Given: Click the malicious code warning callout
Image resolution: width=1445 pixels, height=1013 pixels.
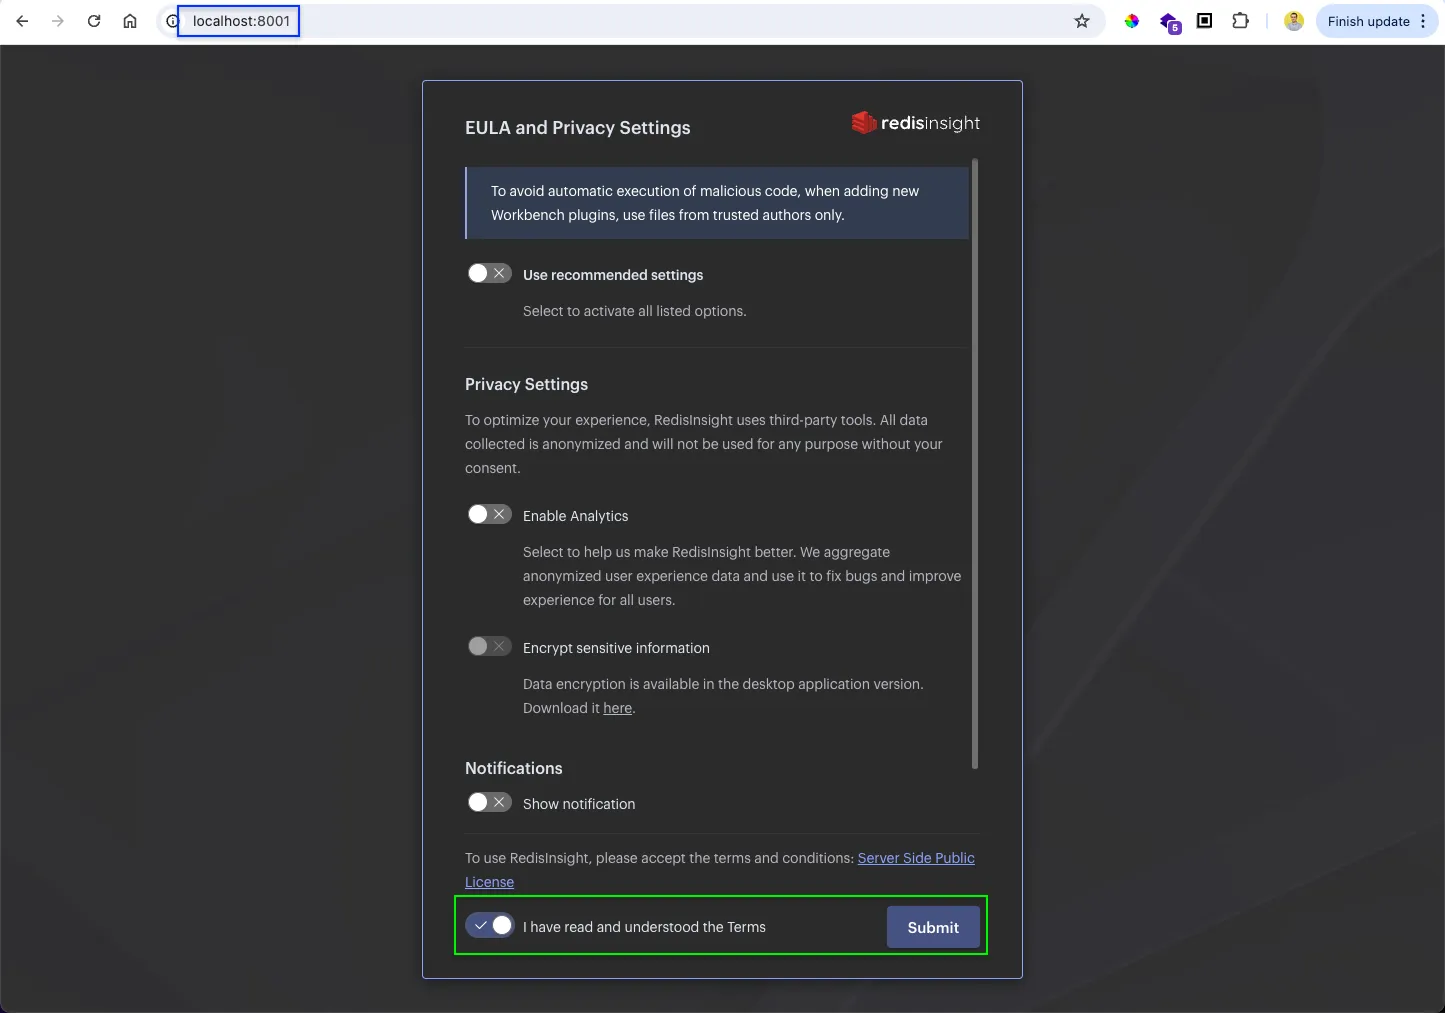Looking at the screenshot, I should pos(717,203).
